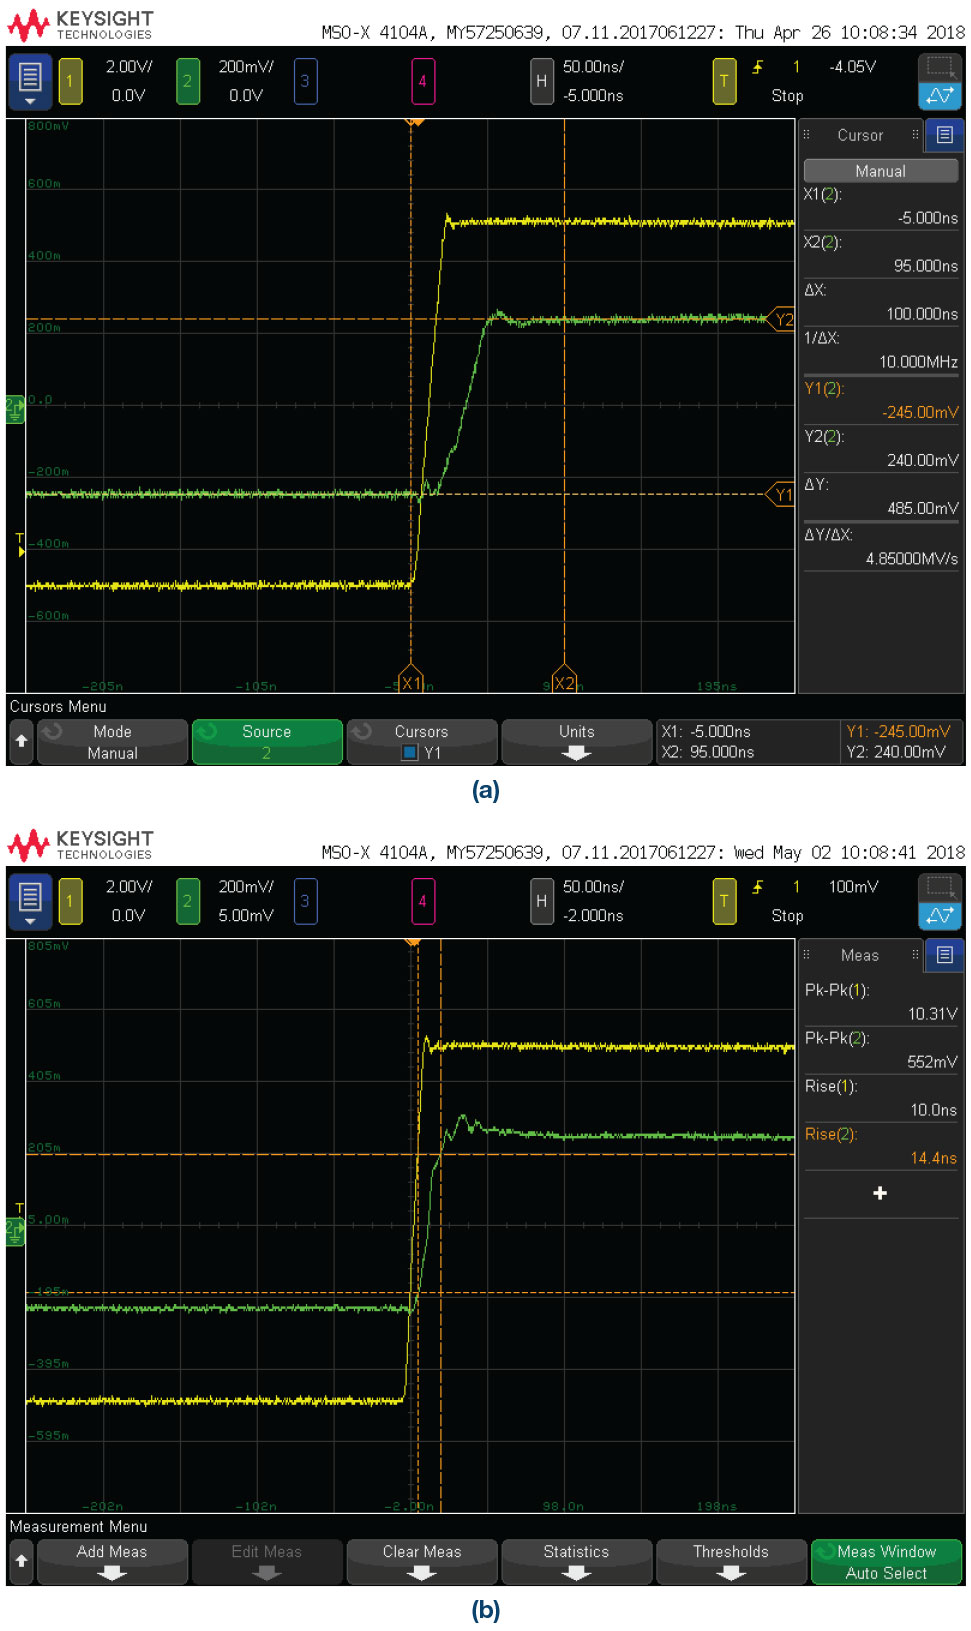Open the Add Meas softkey
971x1631 pixels.
(x=112, y=1562)
